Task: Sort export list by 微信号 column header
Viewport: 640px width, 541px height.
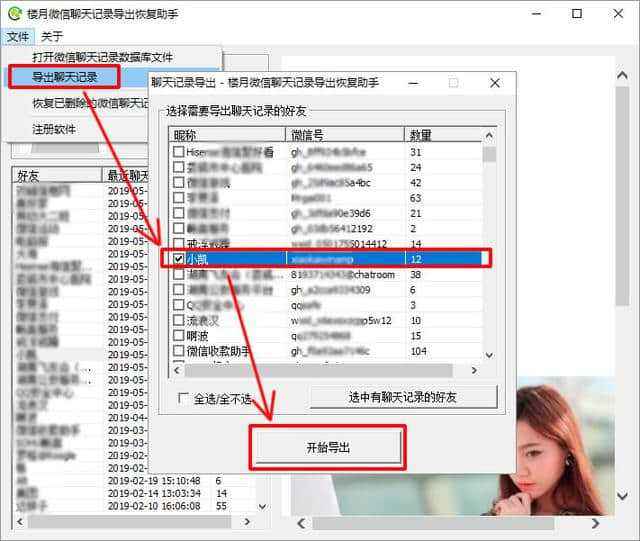Action: (x=344, y=135)
